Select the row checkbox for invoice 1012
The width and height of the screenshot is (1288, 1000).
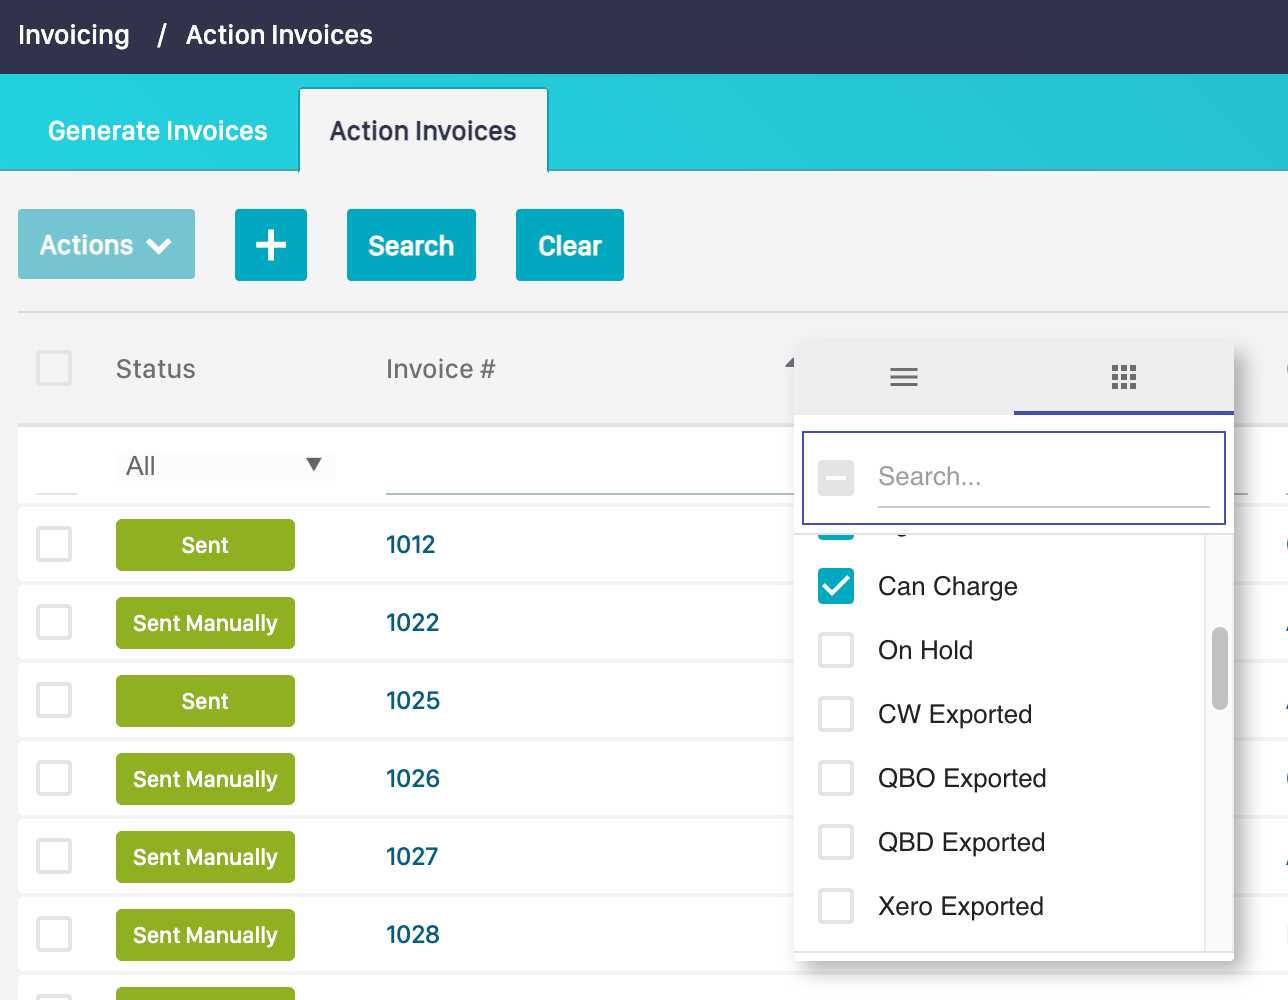click(54, 545)
